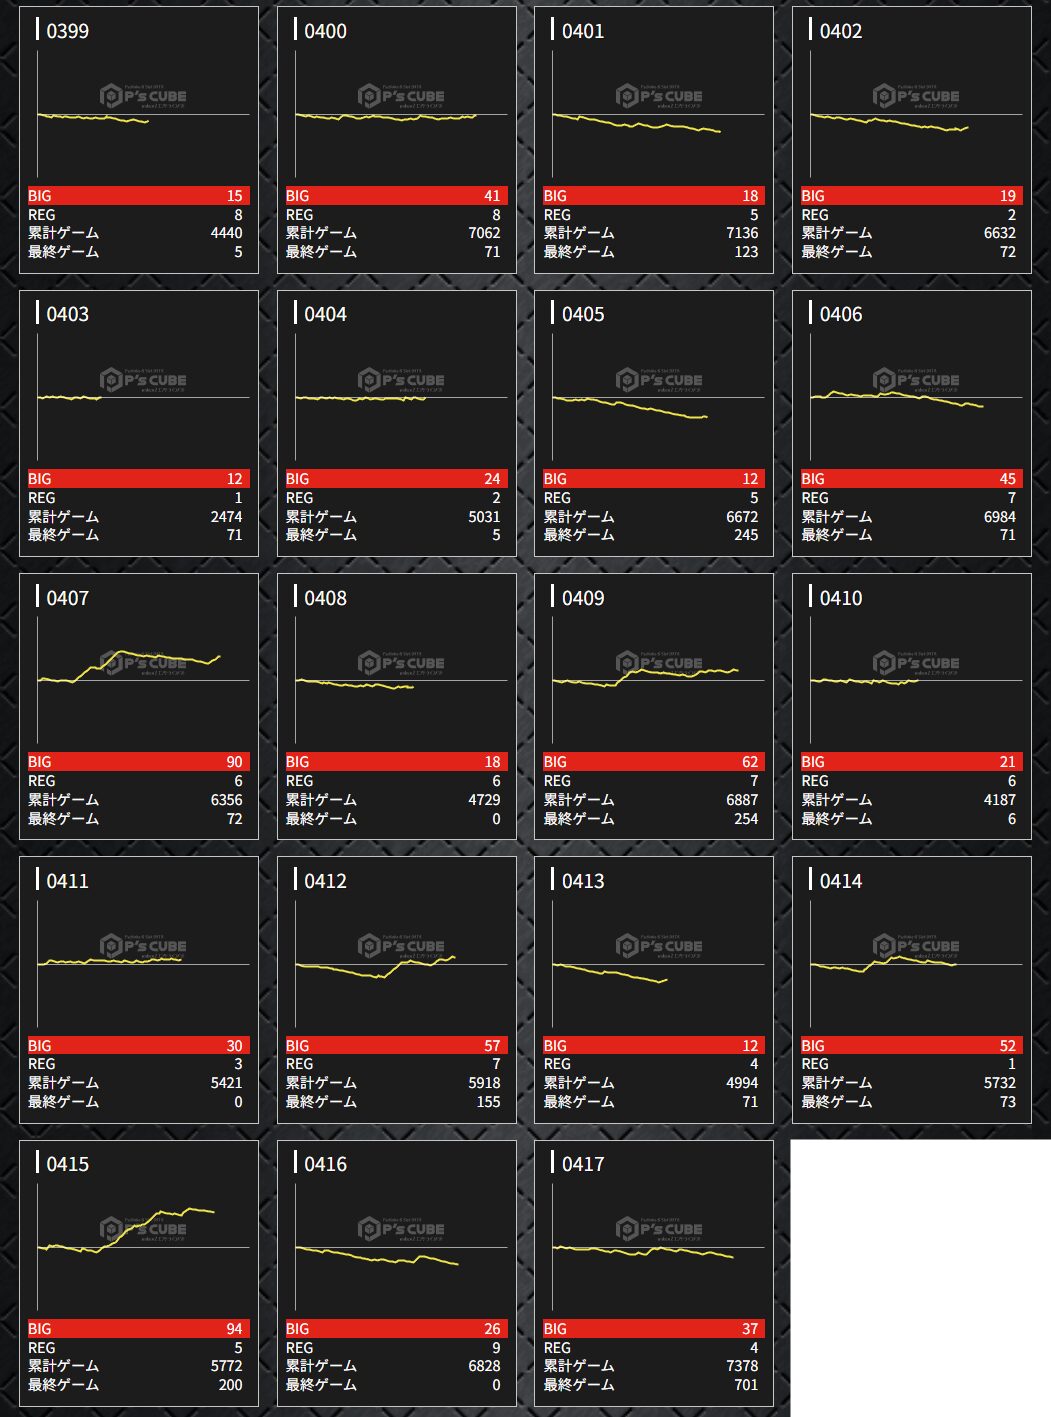
Task: Click the red BIG 90 bar on machine 0407
Action: click(x=138, y=762)
